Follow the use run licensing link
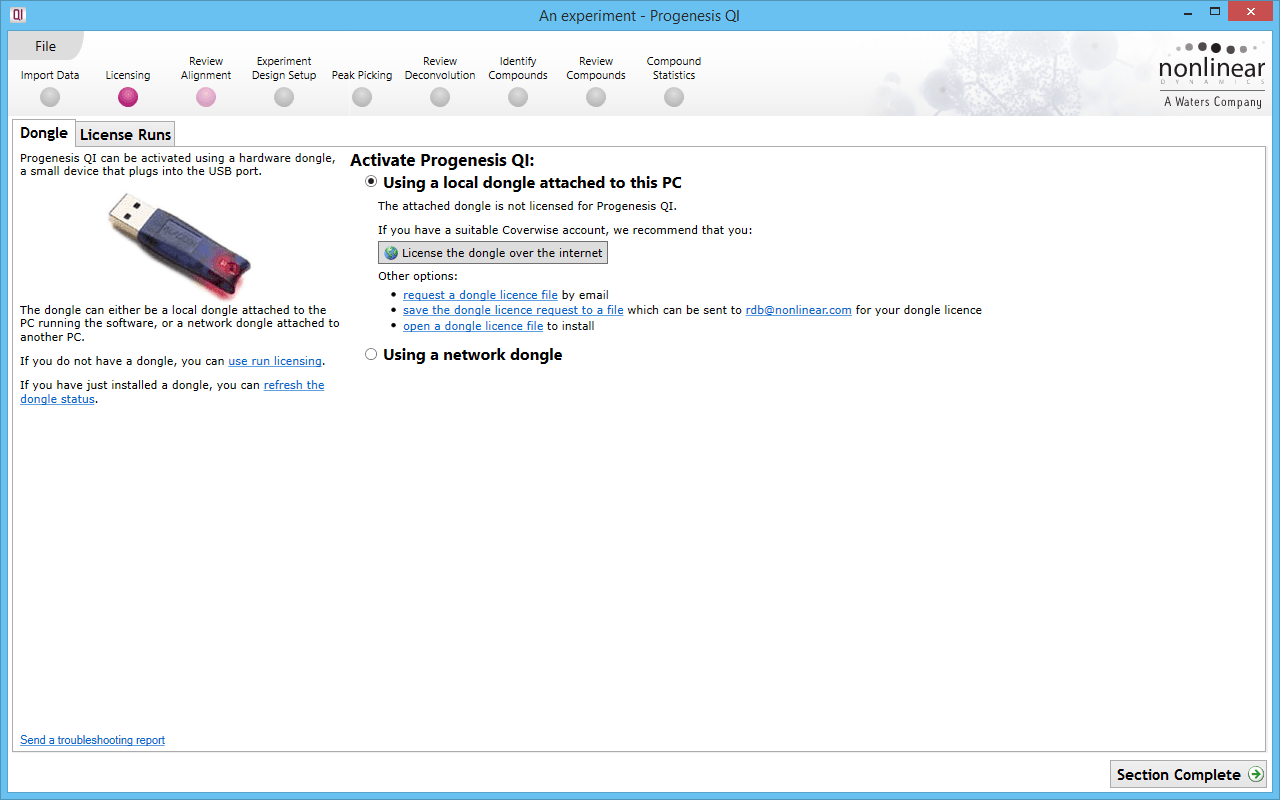Viewport: 1280px width, 800px height. (275, 361)
